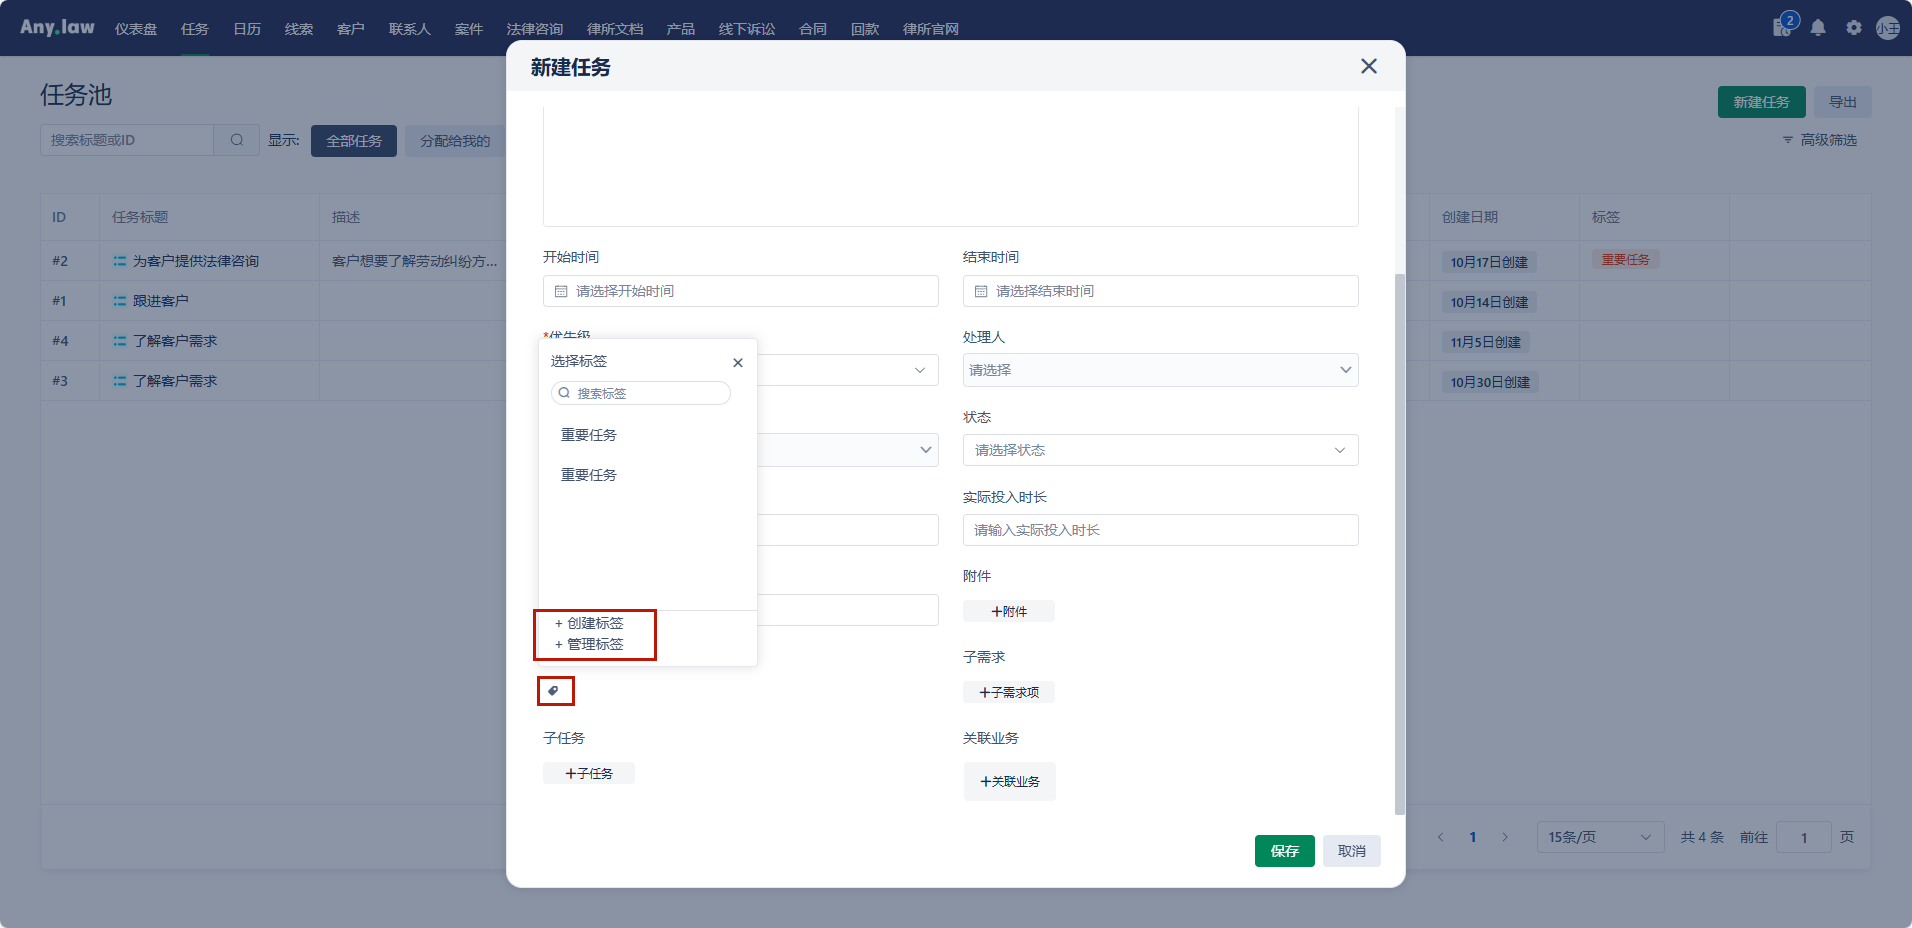Click the list icon for 跟进客户
The image size is (1912, 928).
120,301
